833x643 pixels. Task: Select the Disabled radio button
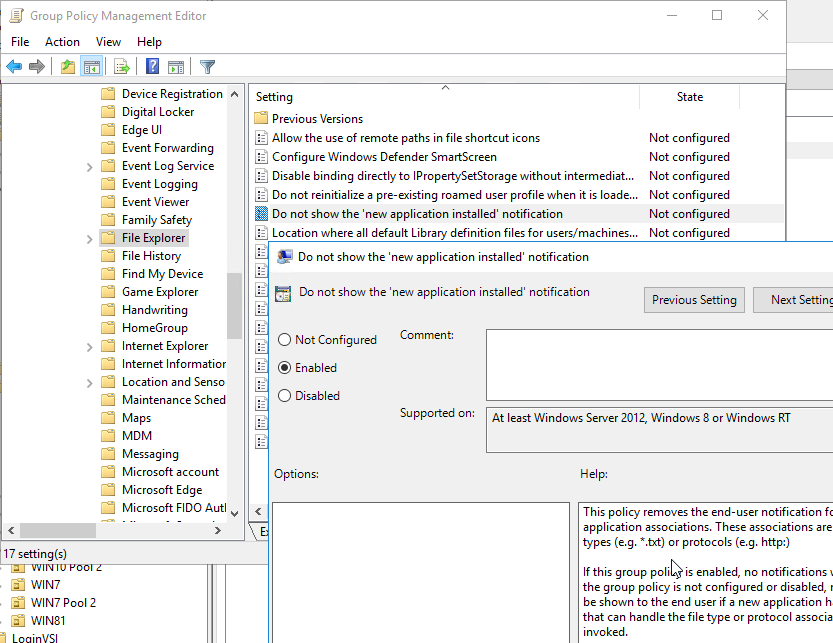click(285, 396)
